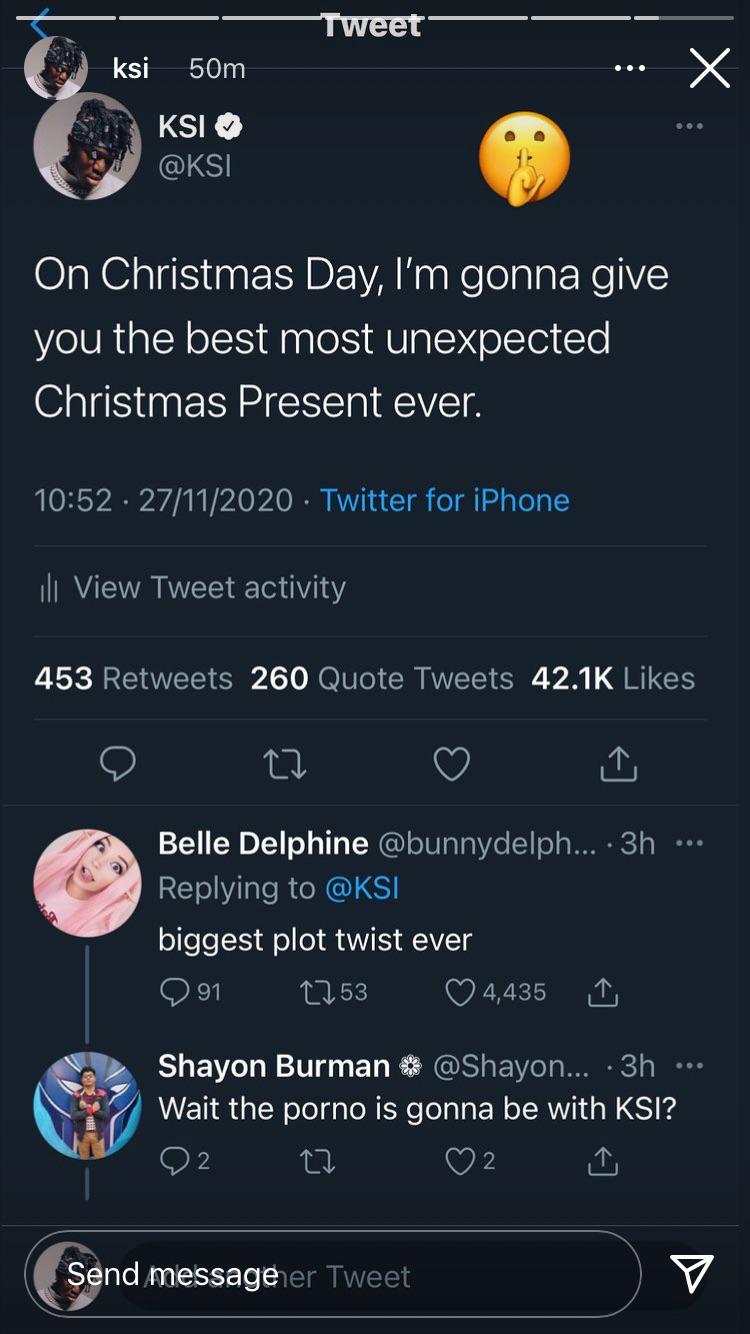The image size is (750, 1334).
Task: Like Shayon Burman's reply
Action: click(x=460, y=1160)
